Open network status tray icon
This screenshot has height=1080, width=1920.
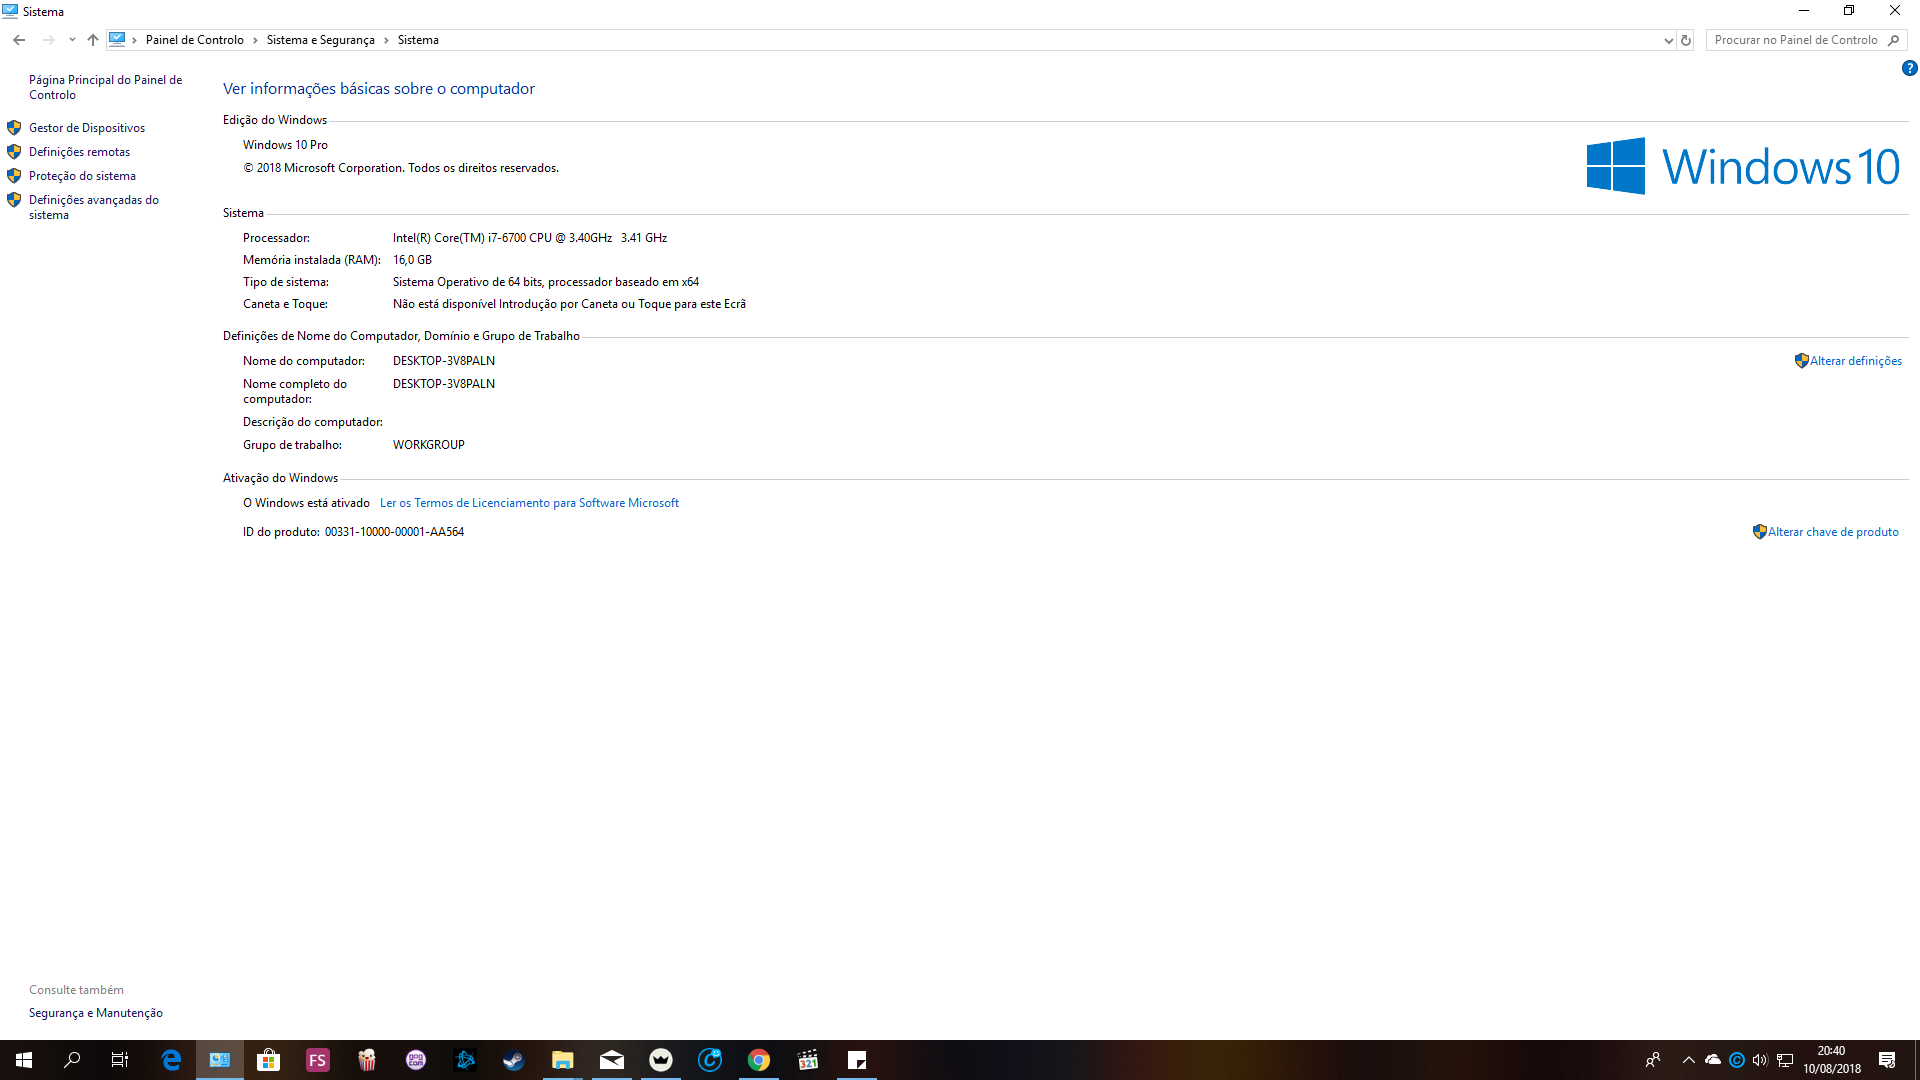[x=1785, y=1060]
